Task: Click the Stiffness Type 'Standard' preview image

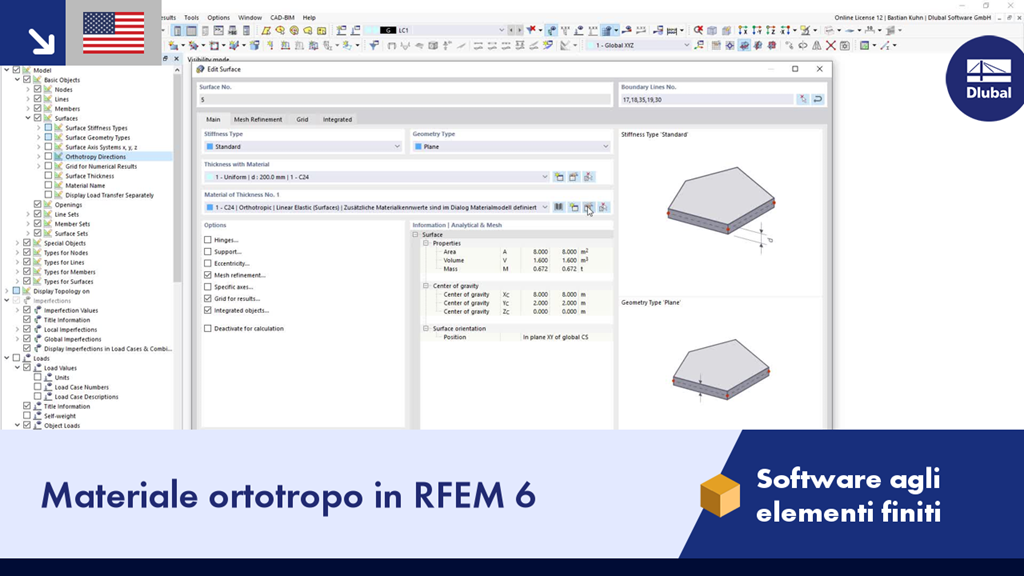Action: point(721,208)
